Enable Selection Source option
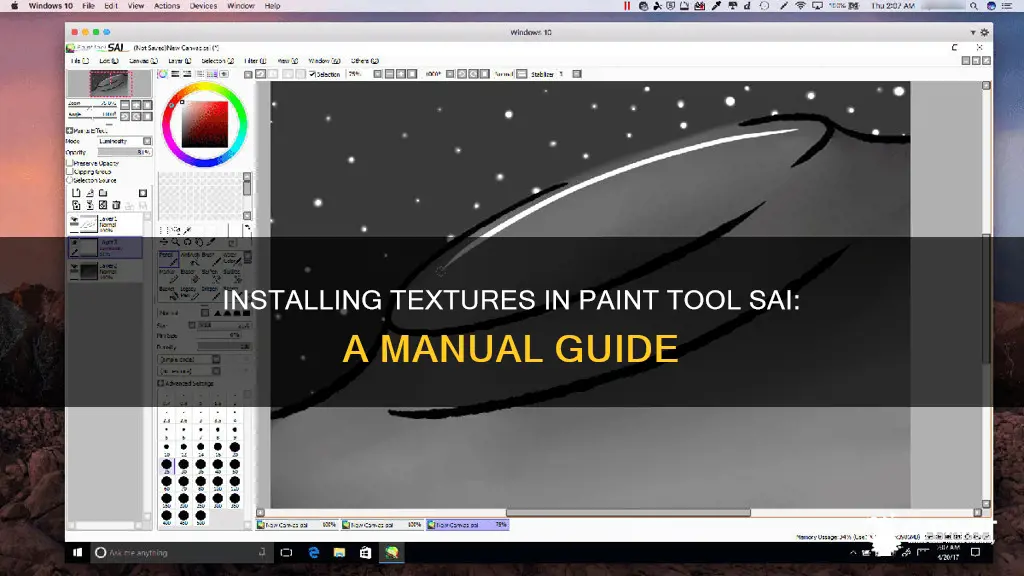The image size is (1024, 576). (x=69, y=180)
